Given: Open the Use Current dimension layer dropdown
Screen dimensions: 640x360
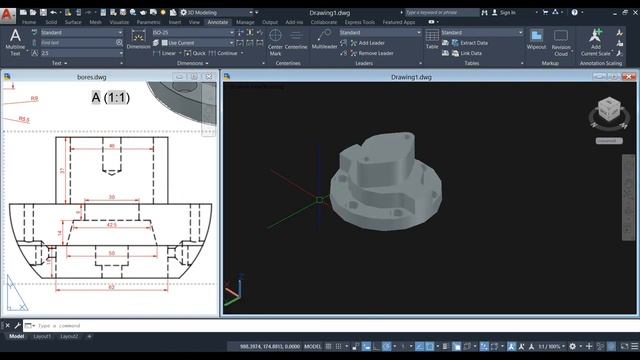Looking at the screenshot, I should click(x=198, y=42).
